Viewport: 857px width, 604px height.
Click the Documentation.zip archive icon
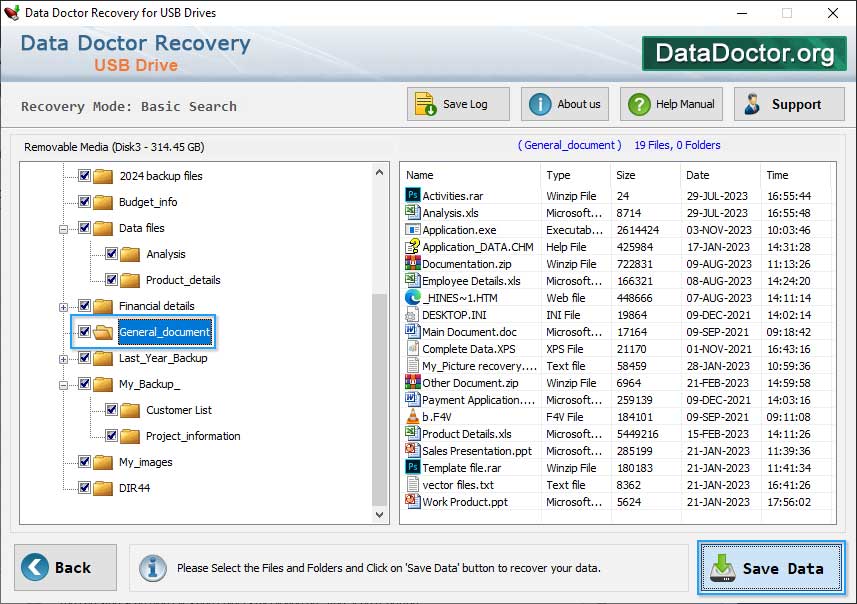[x=413, y=263]
